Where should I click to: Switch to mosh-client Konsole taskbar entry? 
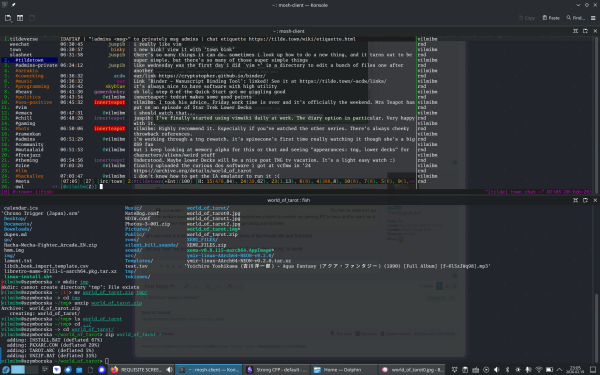[x=209, y=370]
